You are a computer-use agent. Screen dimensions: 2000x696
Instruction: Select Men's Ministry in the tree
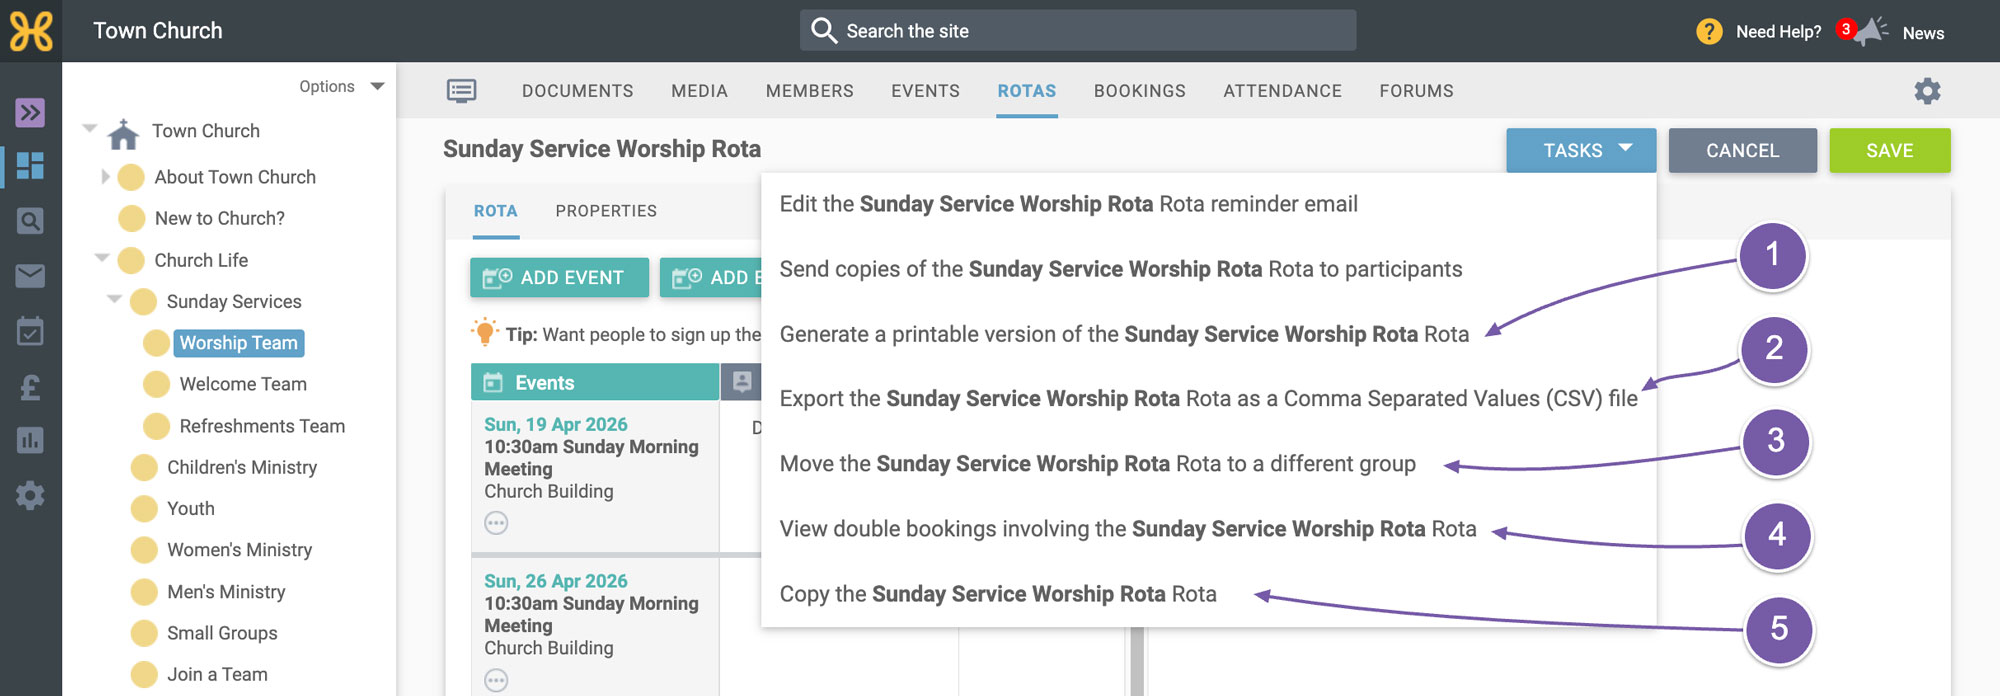pos(226,592)
